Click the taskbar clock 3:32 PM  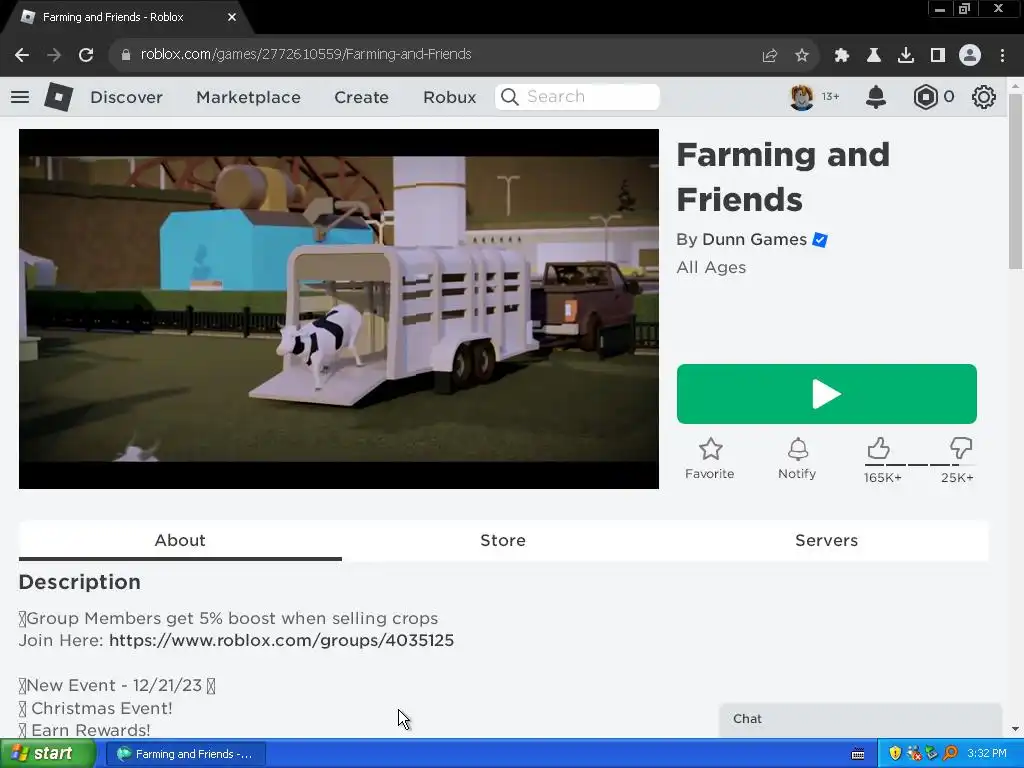click(x=987, y=754)
